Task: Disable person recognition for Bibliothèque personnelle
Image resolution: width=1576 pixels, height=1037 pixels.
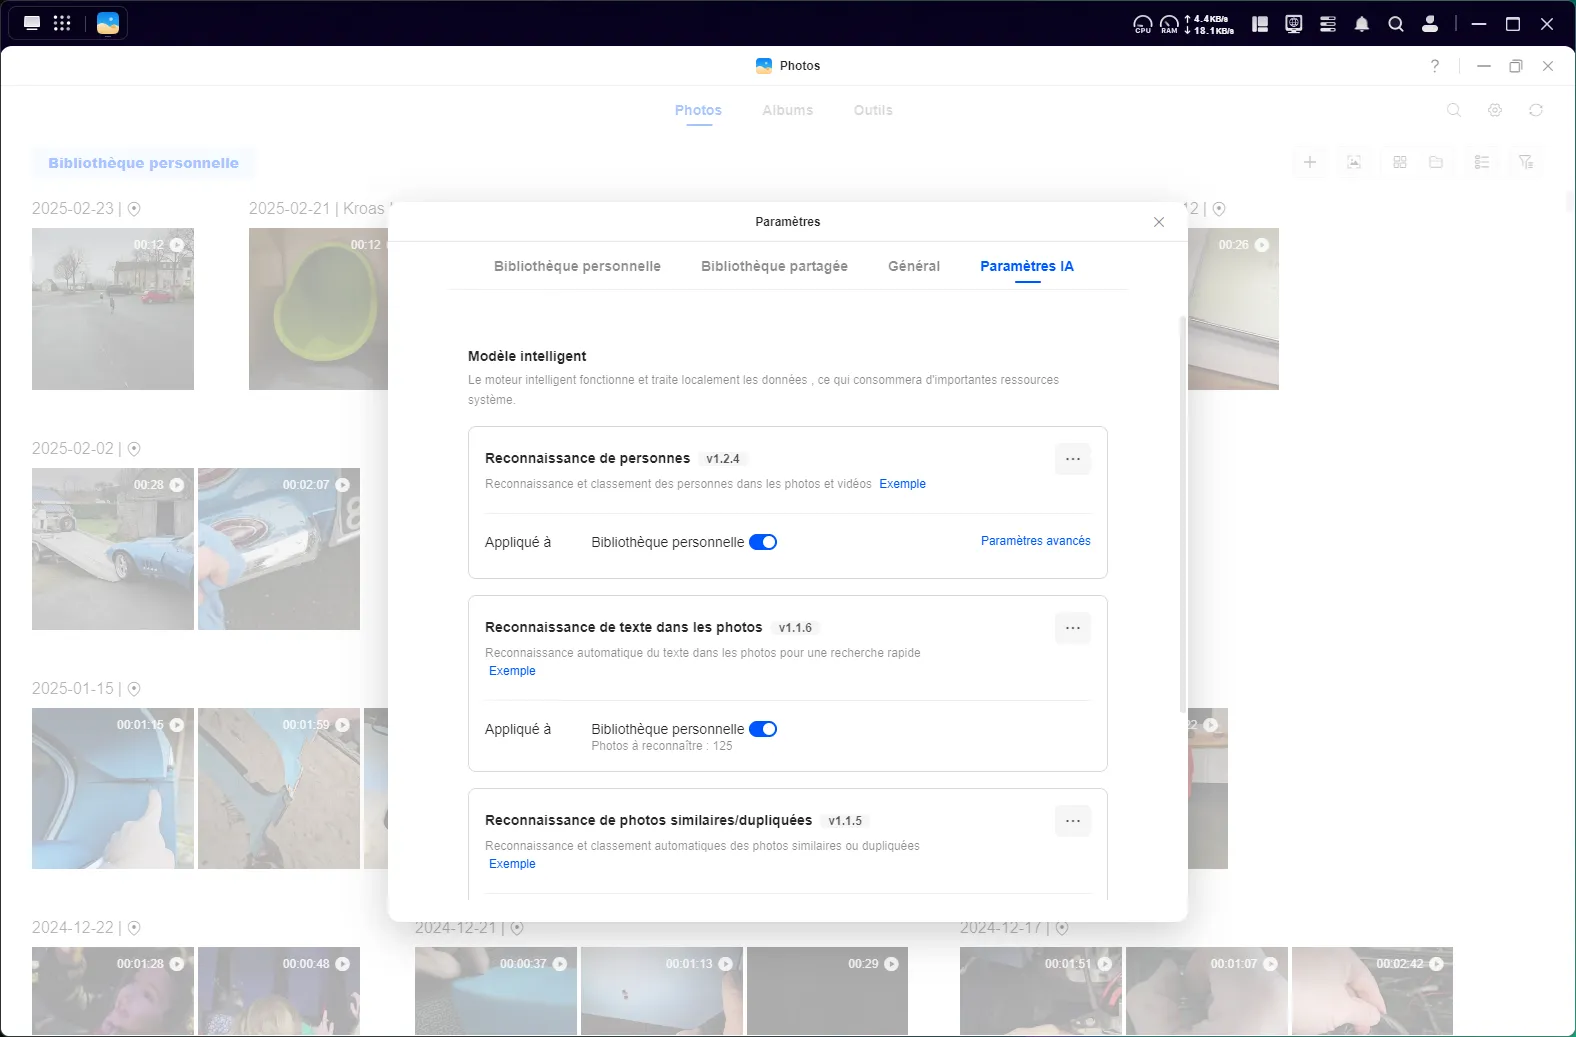Action: click(x=763, y=542)
